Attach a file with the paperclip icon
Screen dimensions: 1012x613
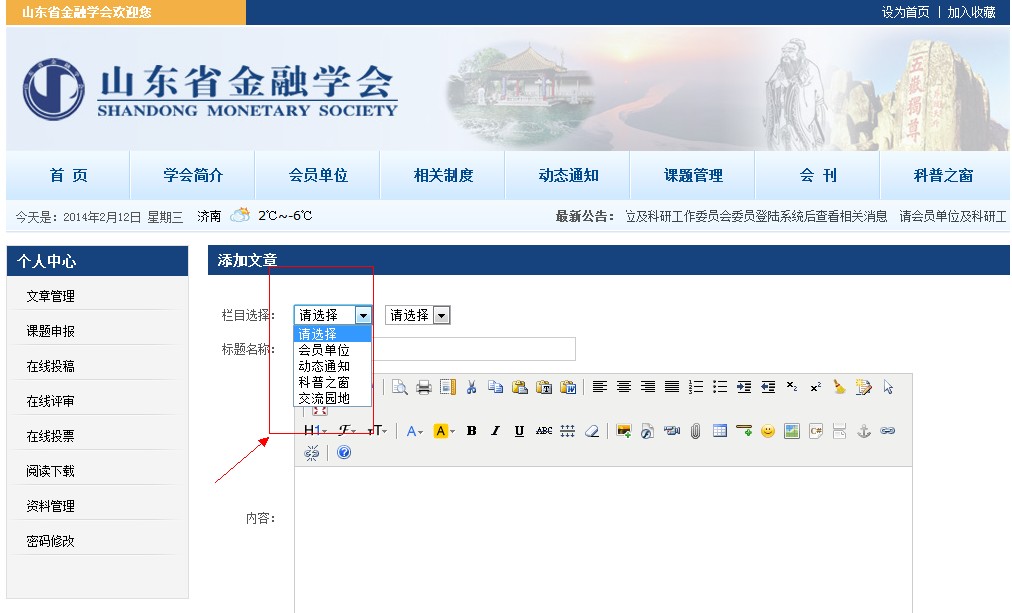click(x=695, y=431)
